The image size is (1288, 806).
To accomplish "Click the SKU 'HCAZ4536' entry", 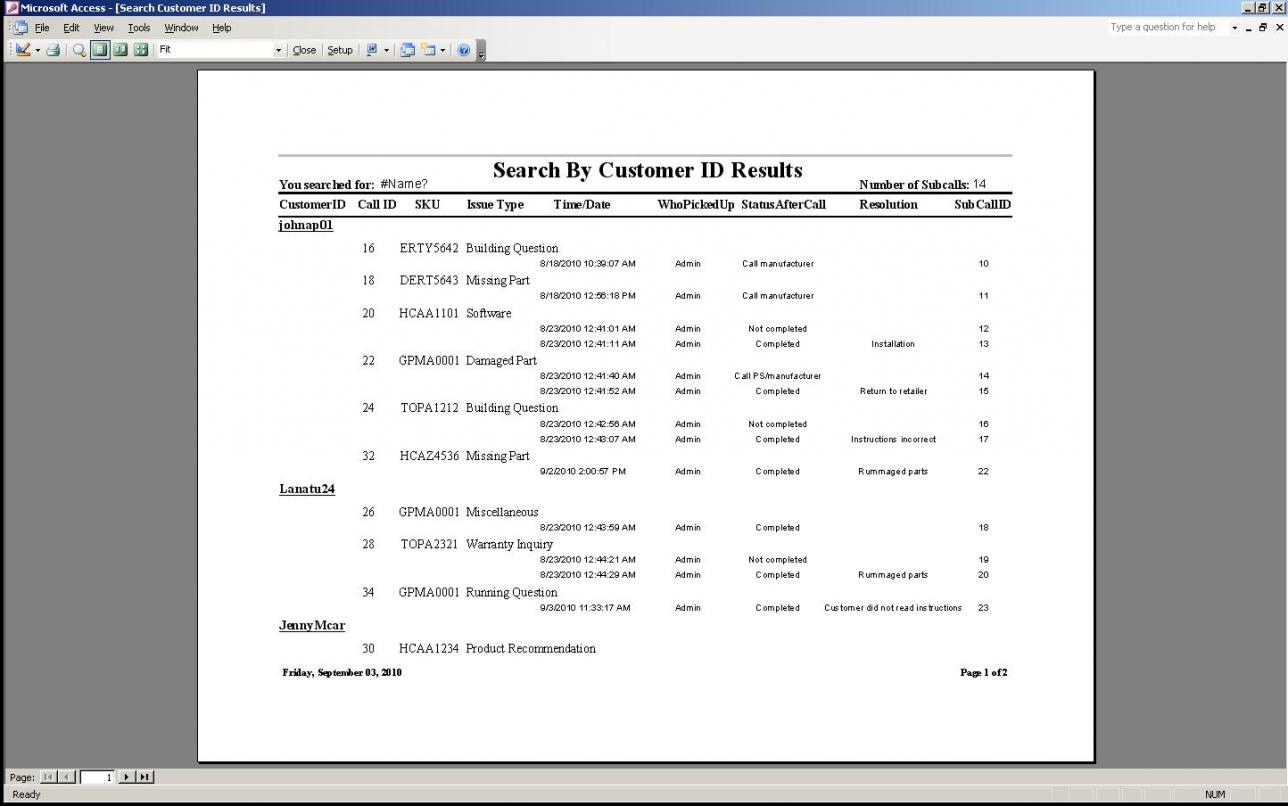I will pyautogui.click(x=429, y=456).
